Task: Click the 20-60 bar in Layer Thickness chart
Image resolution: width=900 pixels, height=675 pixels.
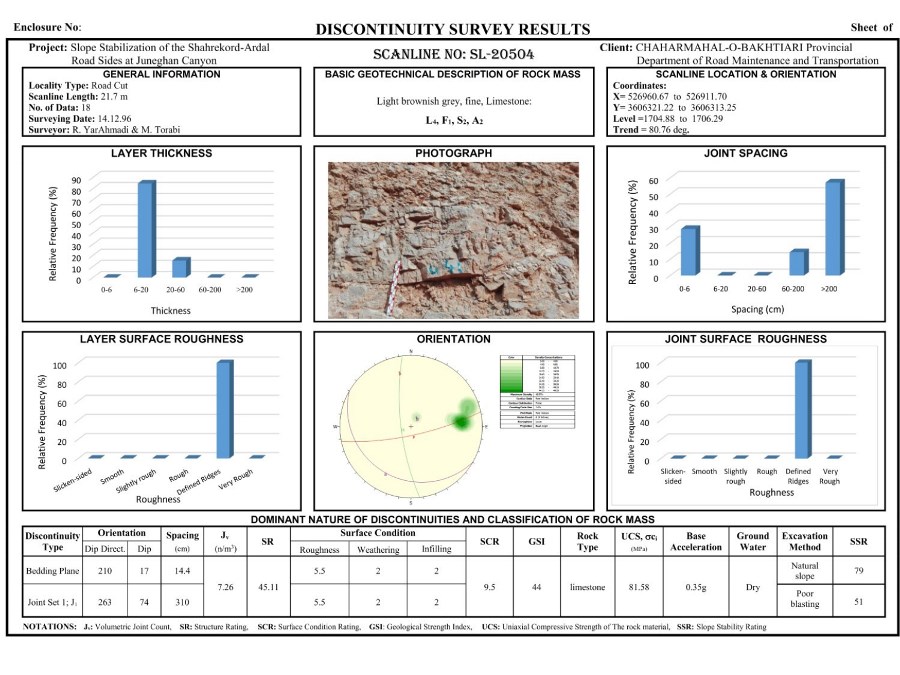Action: click(181, 267)
